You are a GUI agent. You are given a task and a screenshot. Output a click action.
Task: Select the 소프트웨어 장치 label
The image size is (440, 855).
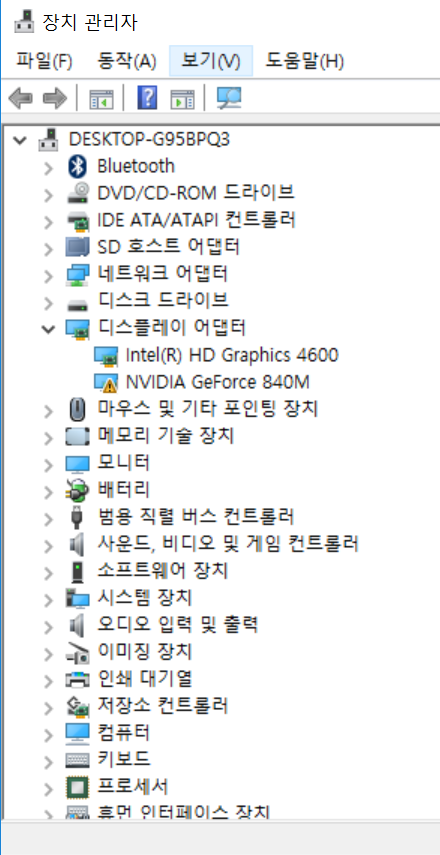coord(162,571)
